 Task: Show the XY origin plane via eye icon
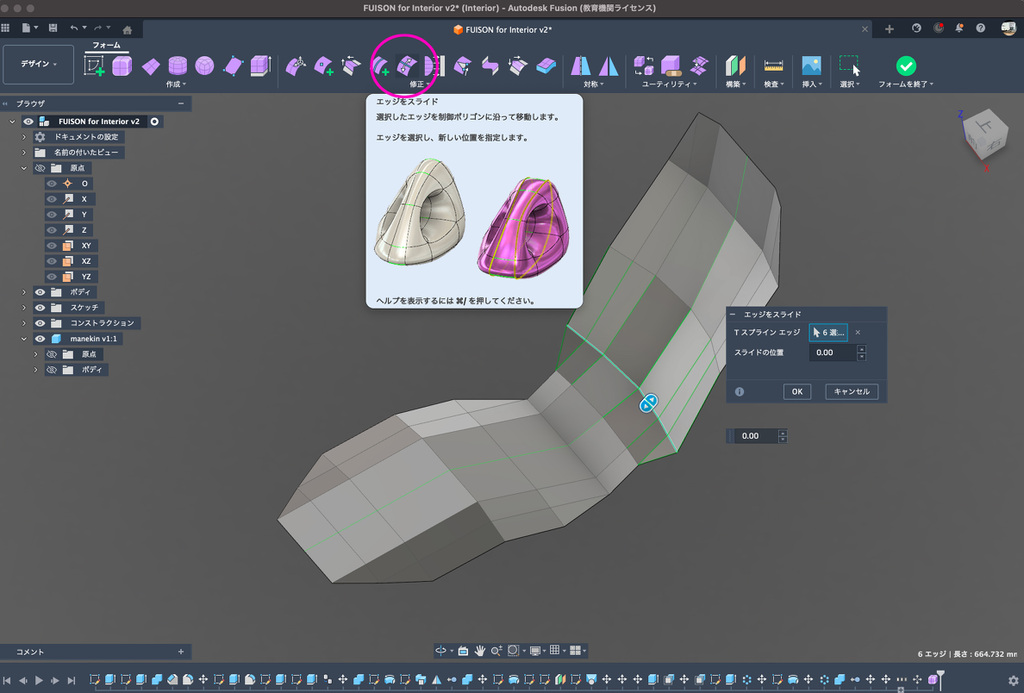coord(52,245)
